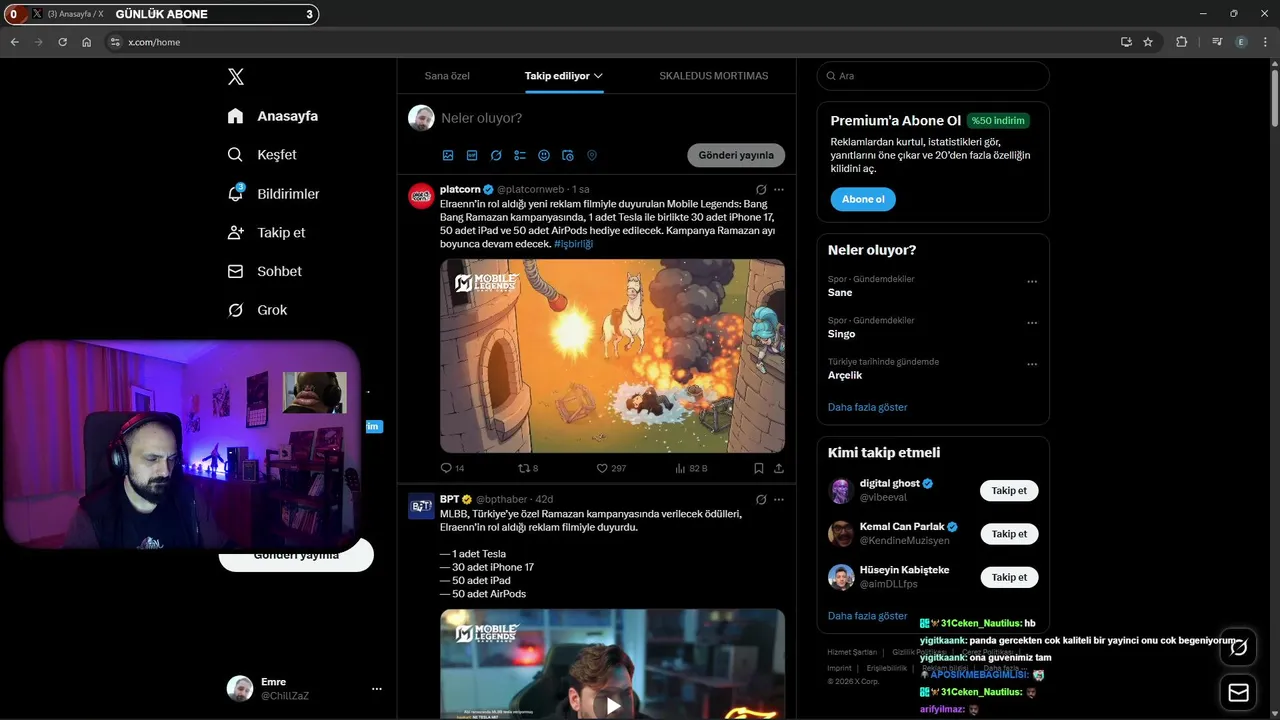Open browser profile E avatar
This screenshot has height=720, width=1280.
1241,42
